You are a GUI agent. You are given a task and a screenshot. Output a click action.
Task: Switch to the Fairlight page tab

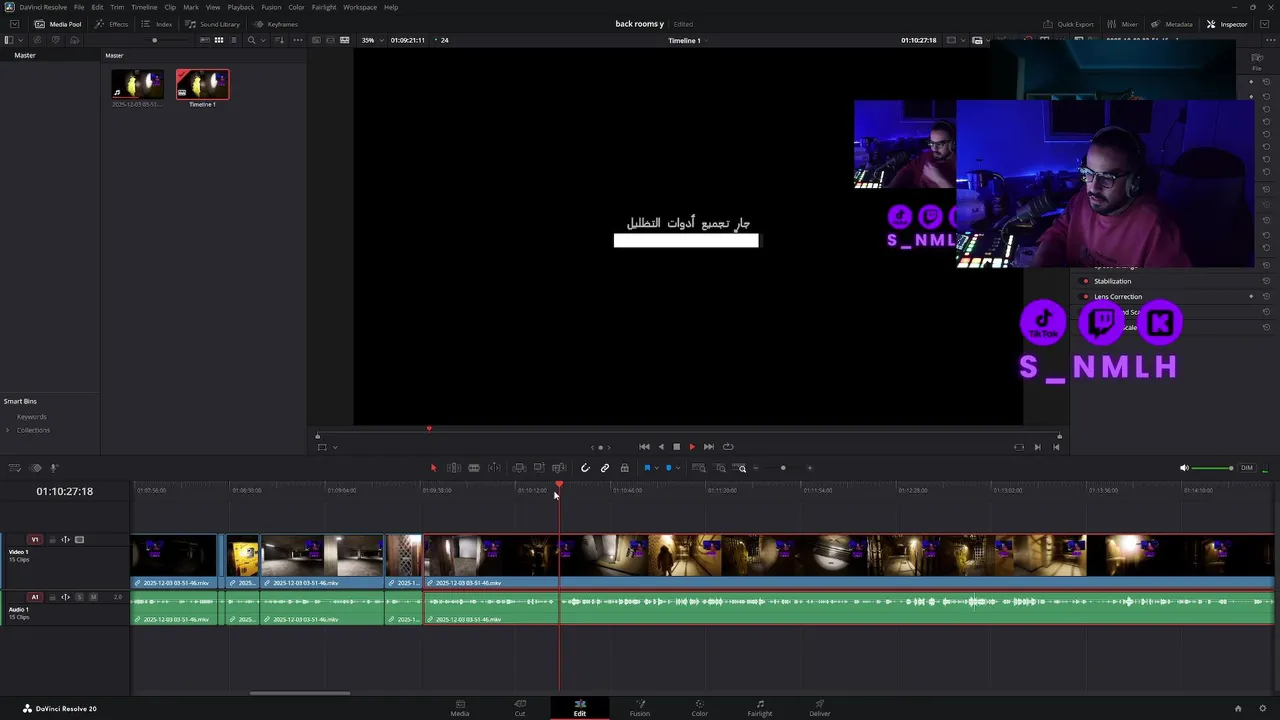coord(760,708)
